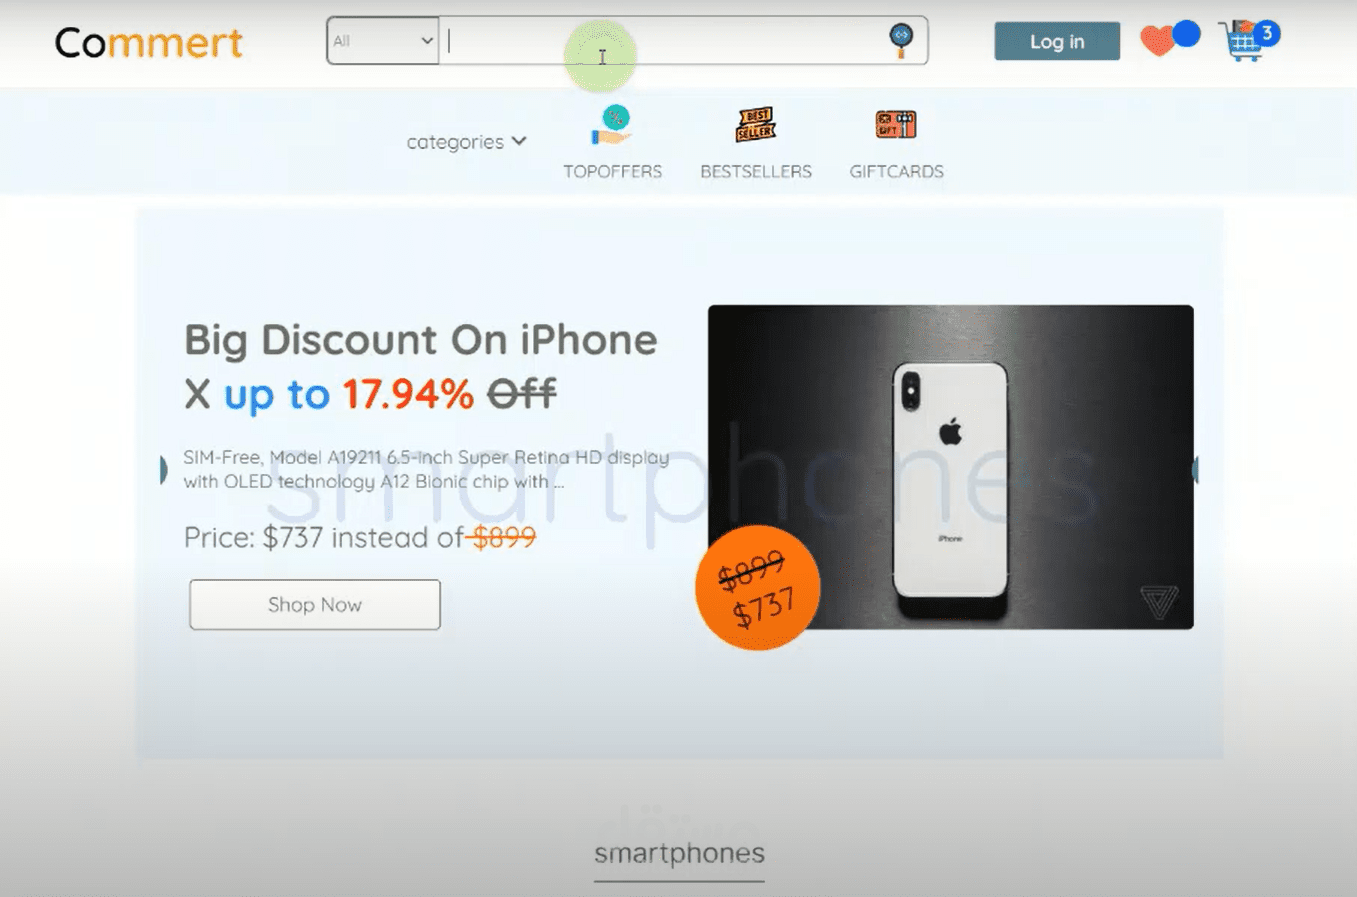Screen dimensions: 1357x897
Task: Click the cart item count badge
Action: [x=1267, y=34]
